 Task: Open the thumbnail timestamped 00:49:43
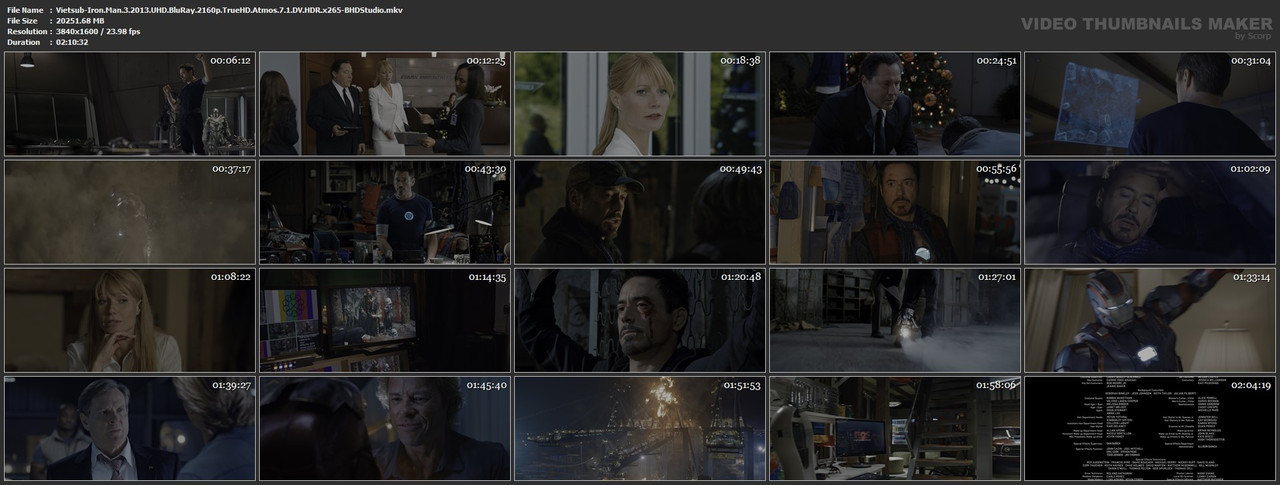pyautogui.click(x=640, y=211)
